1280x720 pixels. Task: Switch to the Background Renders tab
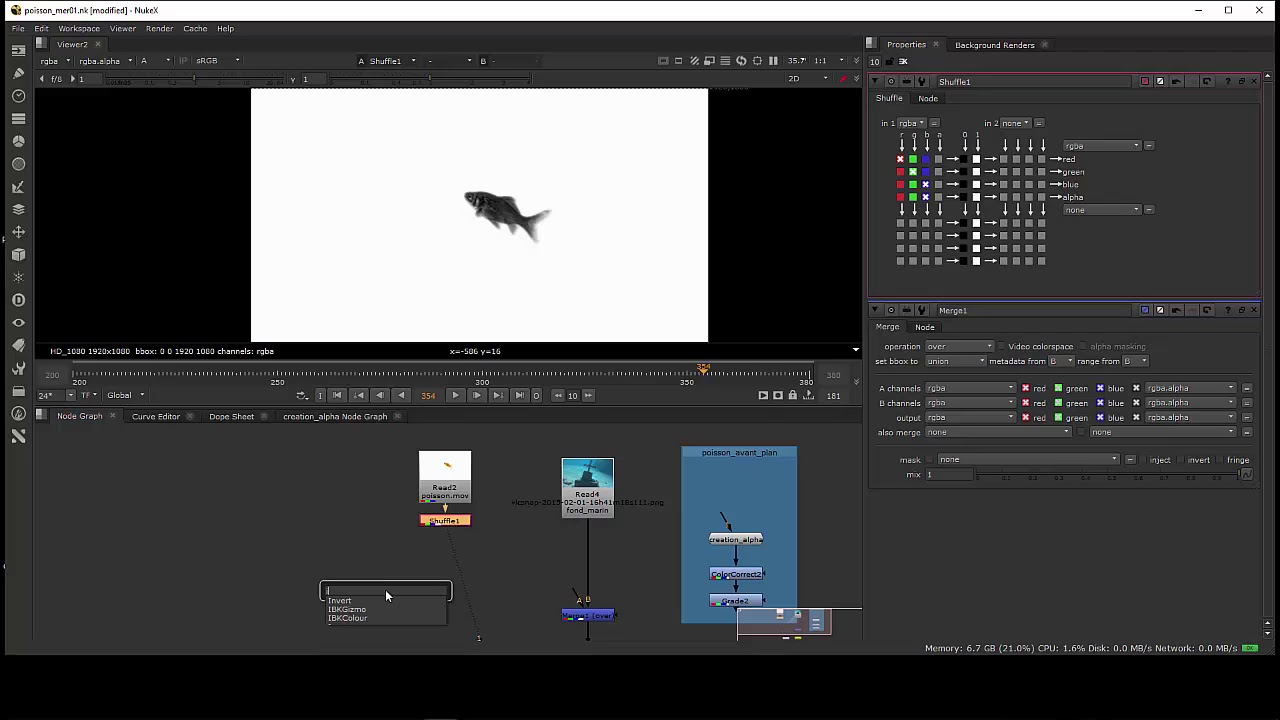994,45
